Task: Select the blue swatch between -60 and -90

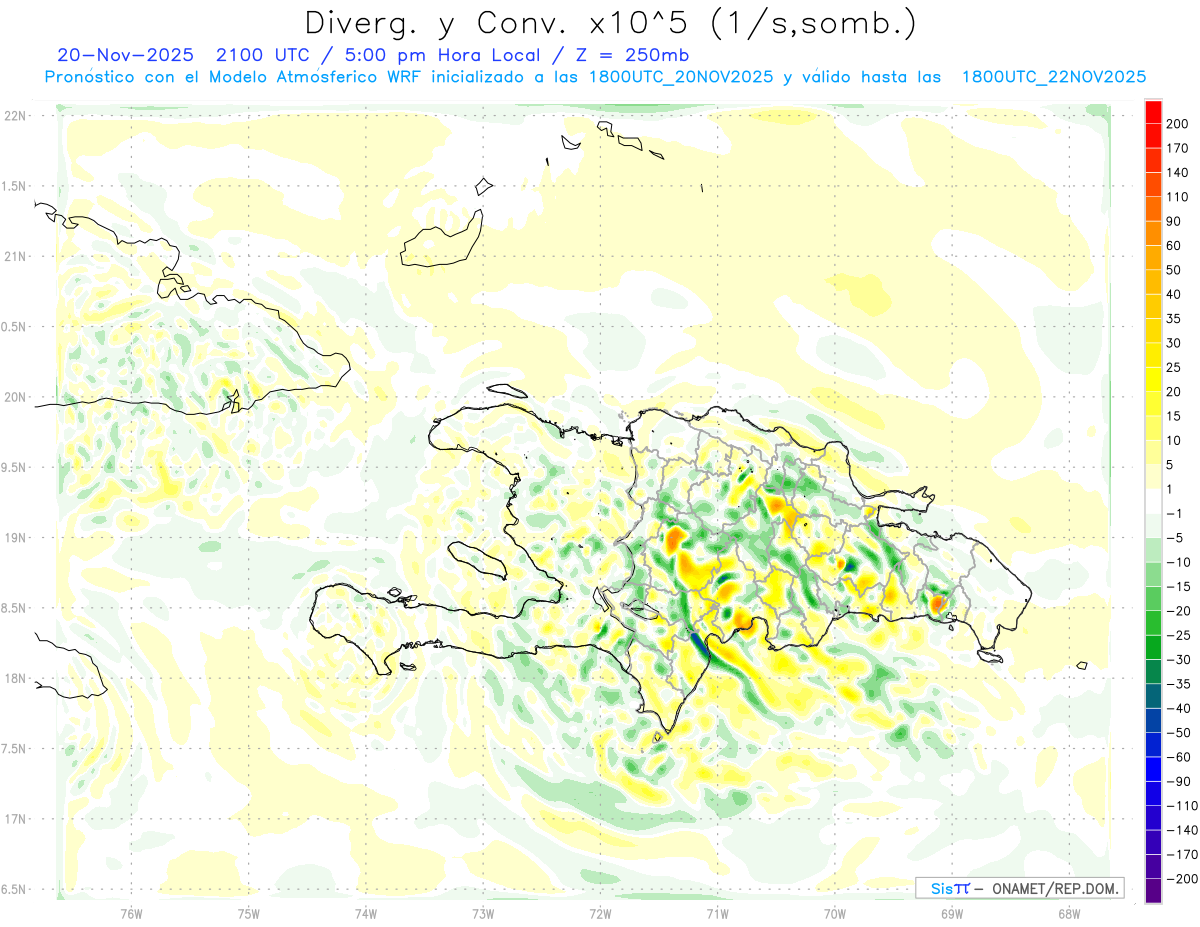Action: (1153, 770)
